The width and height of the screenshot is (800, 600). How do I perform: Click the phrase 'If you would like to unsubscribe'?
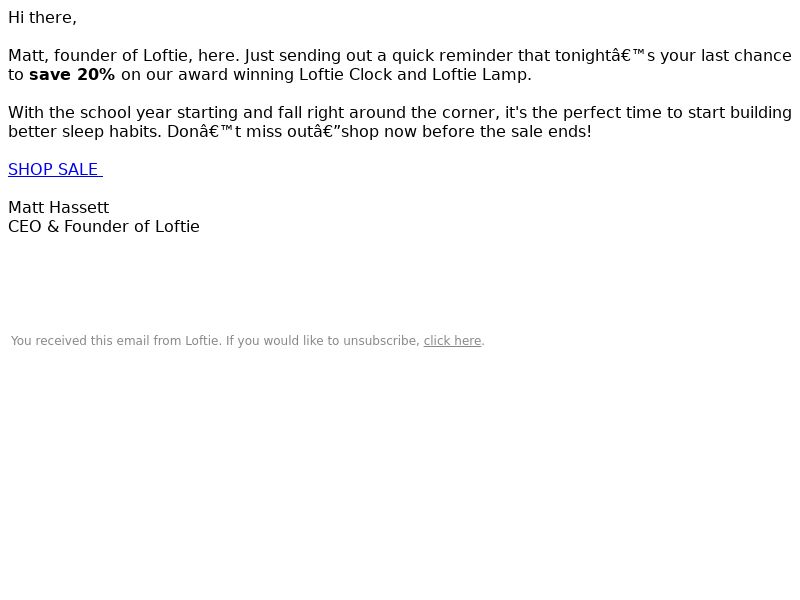pyautogui.click(x=322, y=341)
